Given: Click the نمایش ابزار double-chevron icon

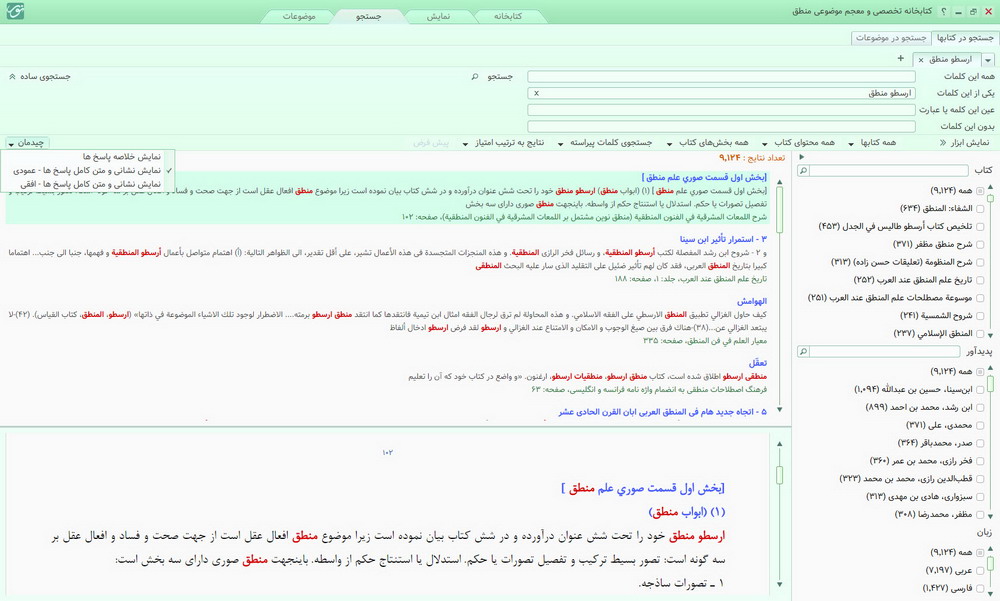Looking at the screenshot, I should [943, 143].
